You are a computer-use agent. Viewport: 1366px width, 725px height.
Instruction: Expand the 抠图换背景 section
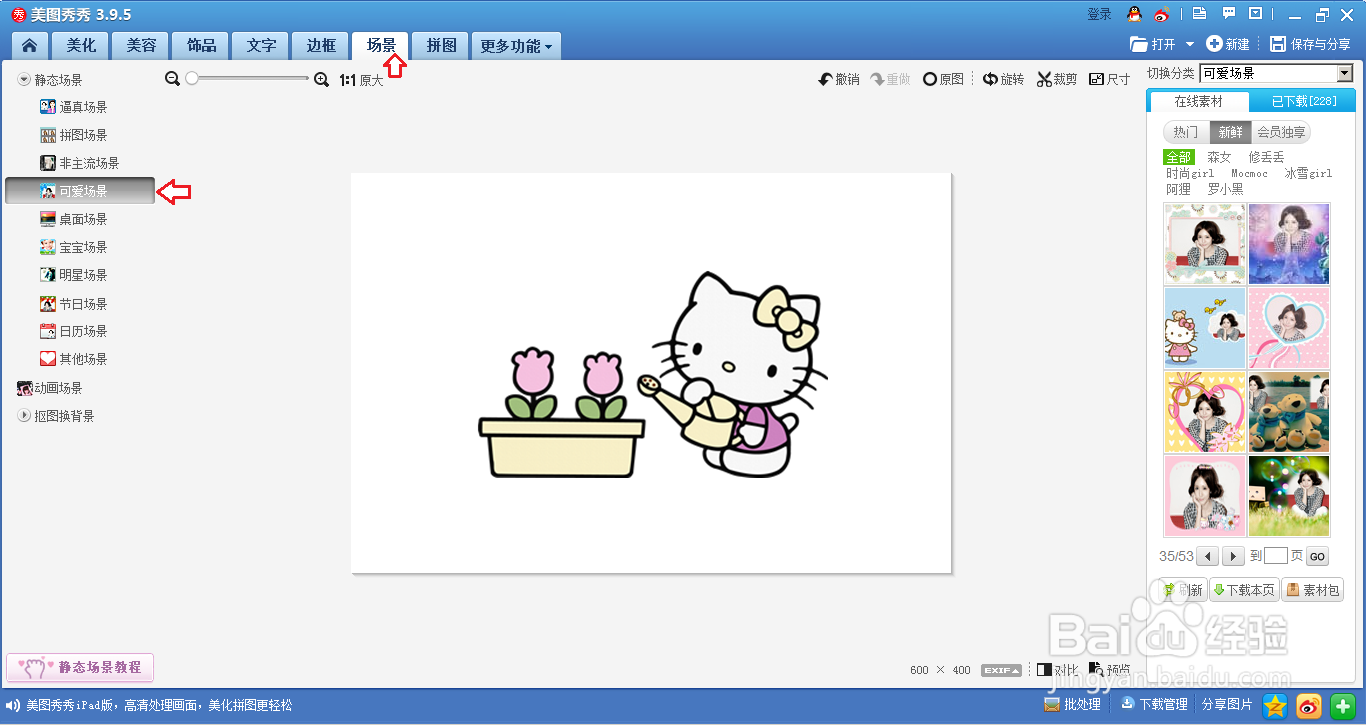(24, 416)
